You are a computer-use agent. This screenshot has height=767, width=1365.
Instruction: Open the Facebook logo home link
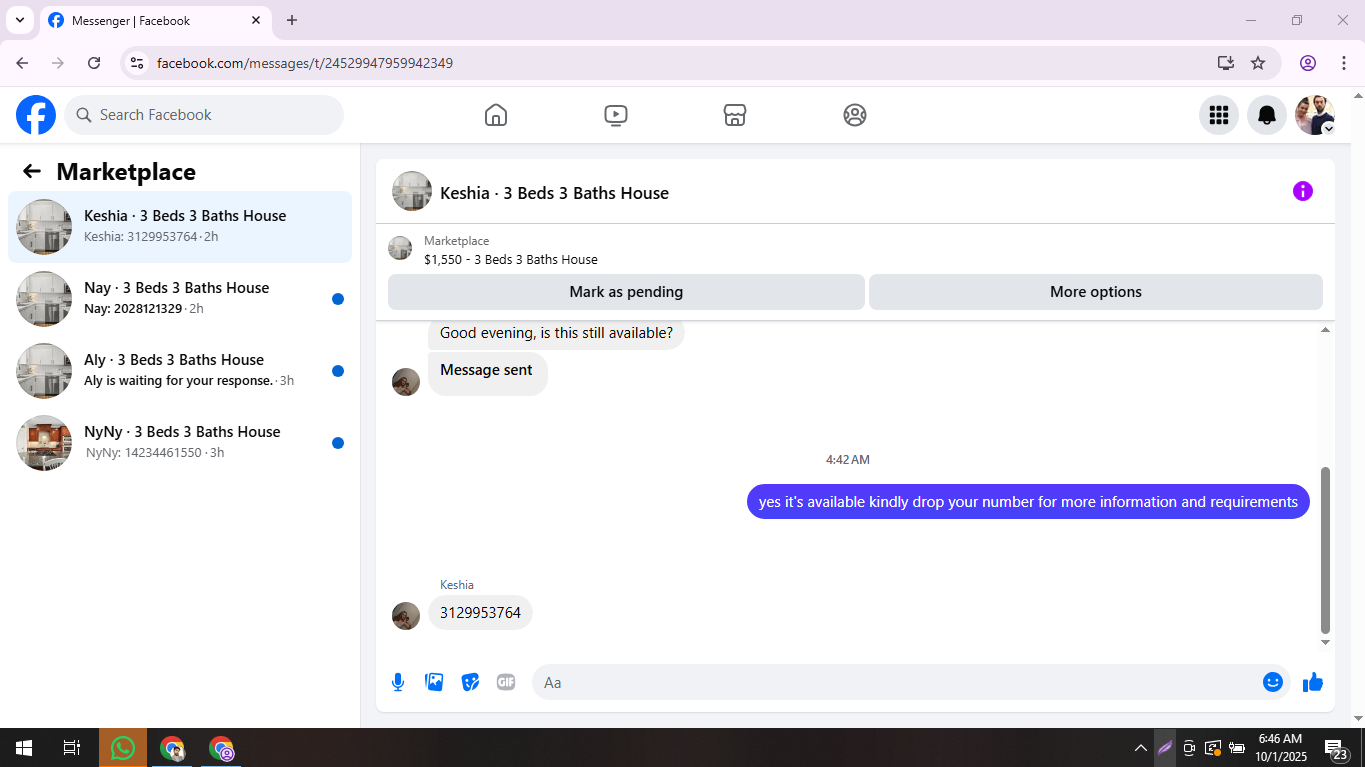point(36,115)
